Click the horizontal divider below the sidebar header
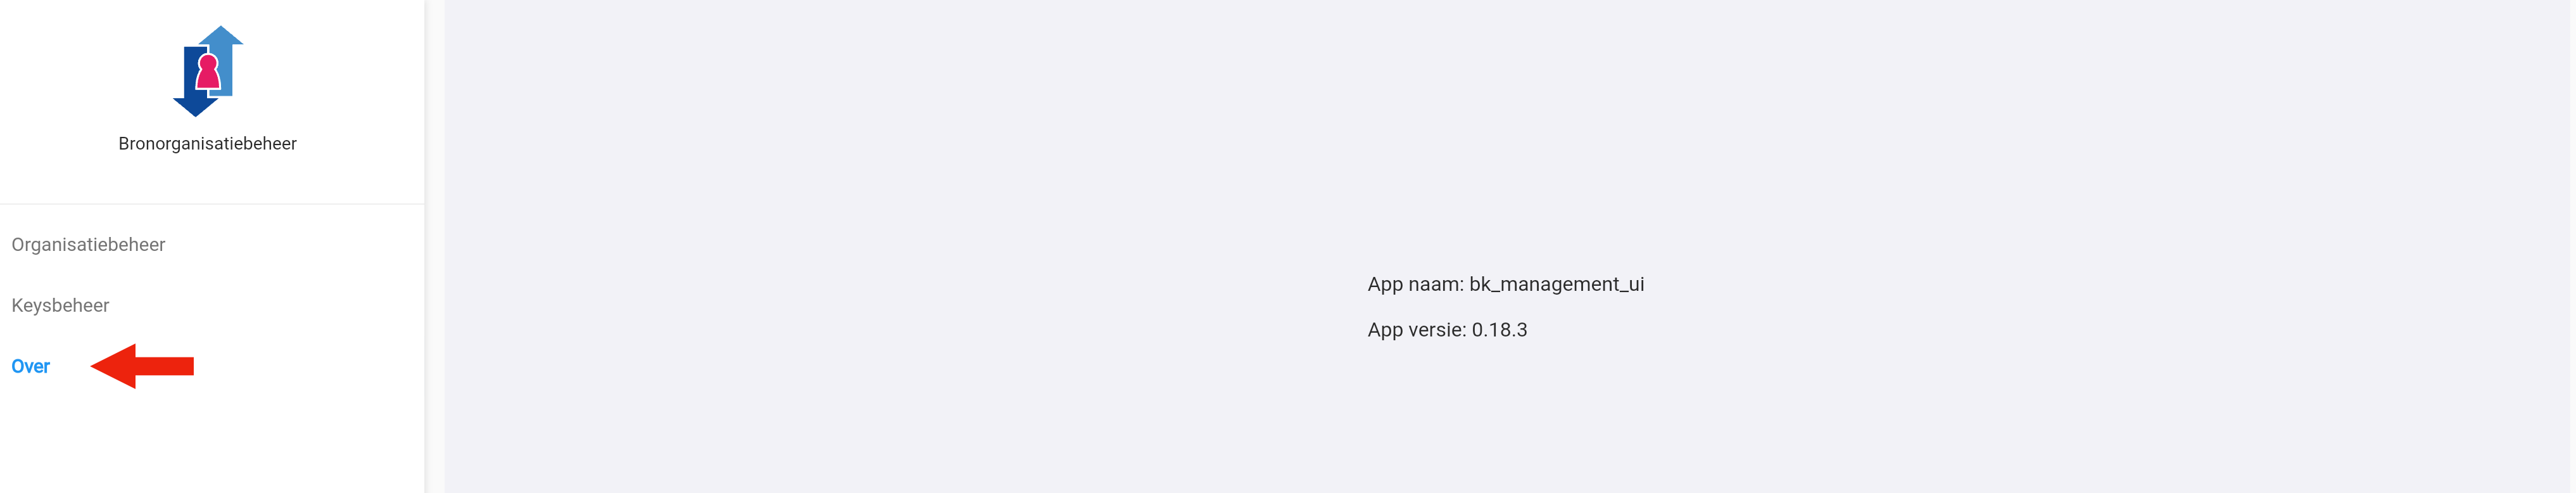The height and width of the screenshot is (493, 2576). pos(212,204)
